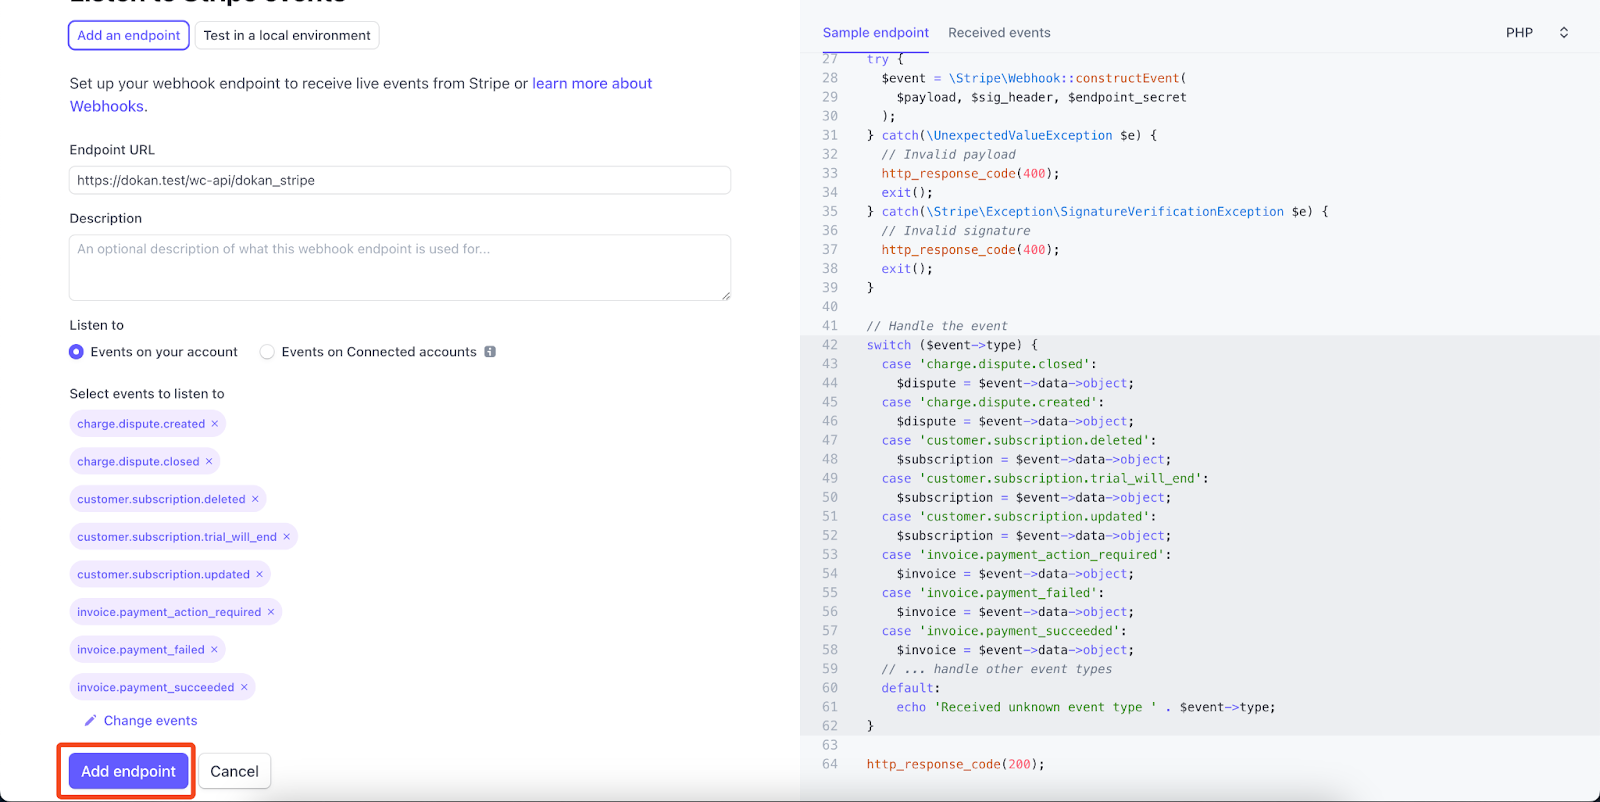This screenshot has width=1600, height=802.
Task: Click info icon next to Connected accounts
Action: tap(490, 352)
